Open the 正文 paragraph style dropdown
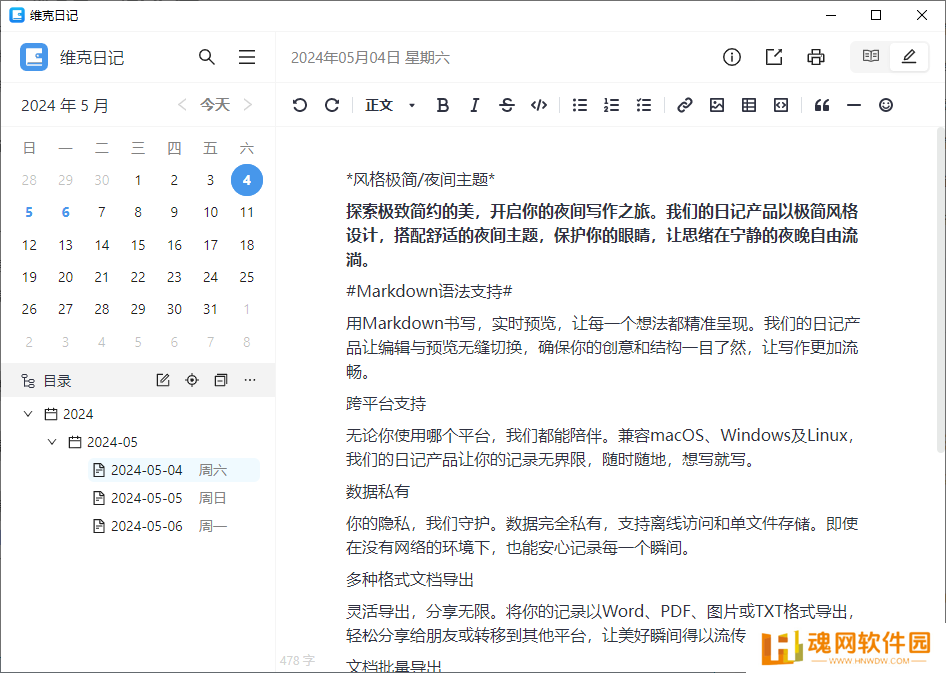This screenshot has height=673, width=946. 390,105
